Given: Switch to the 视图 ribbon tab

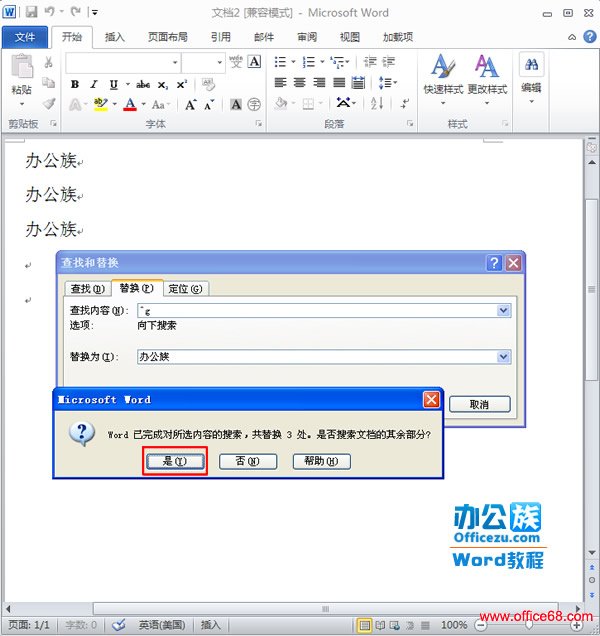Looking at the screenshot, I should [350, 37].
